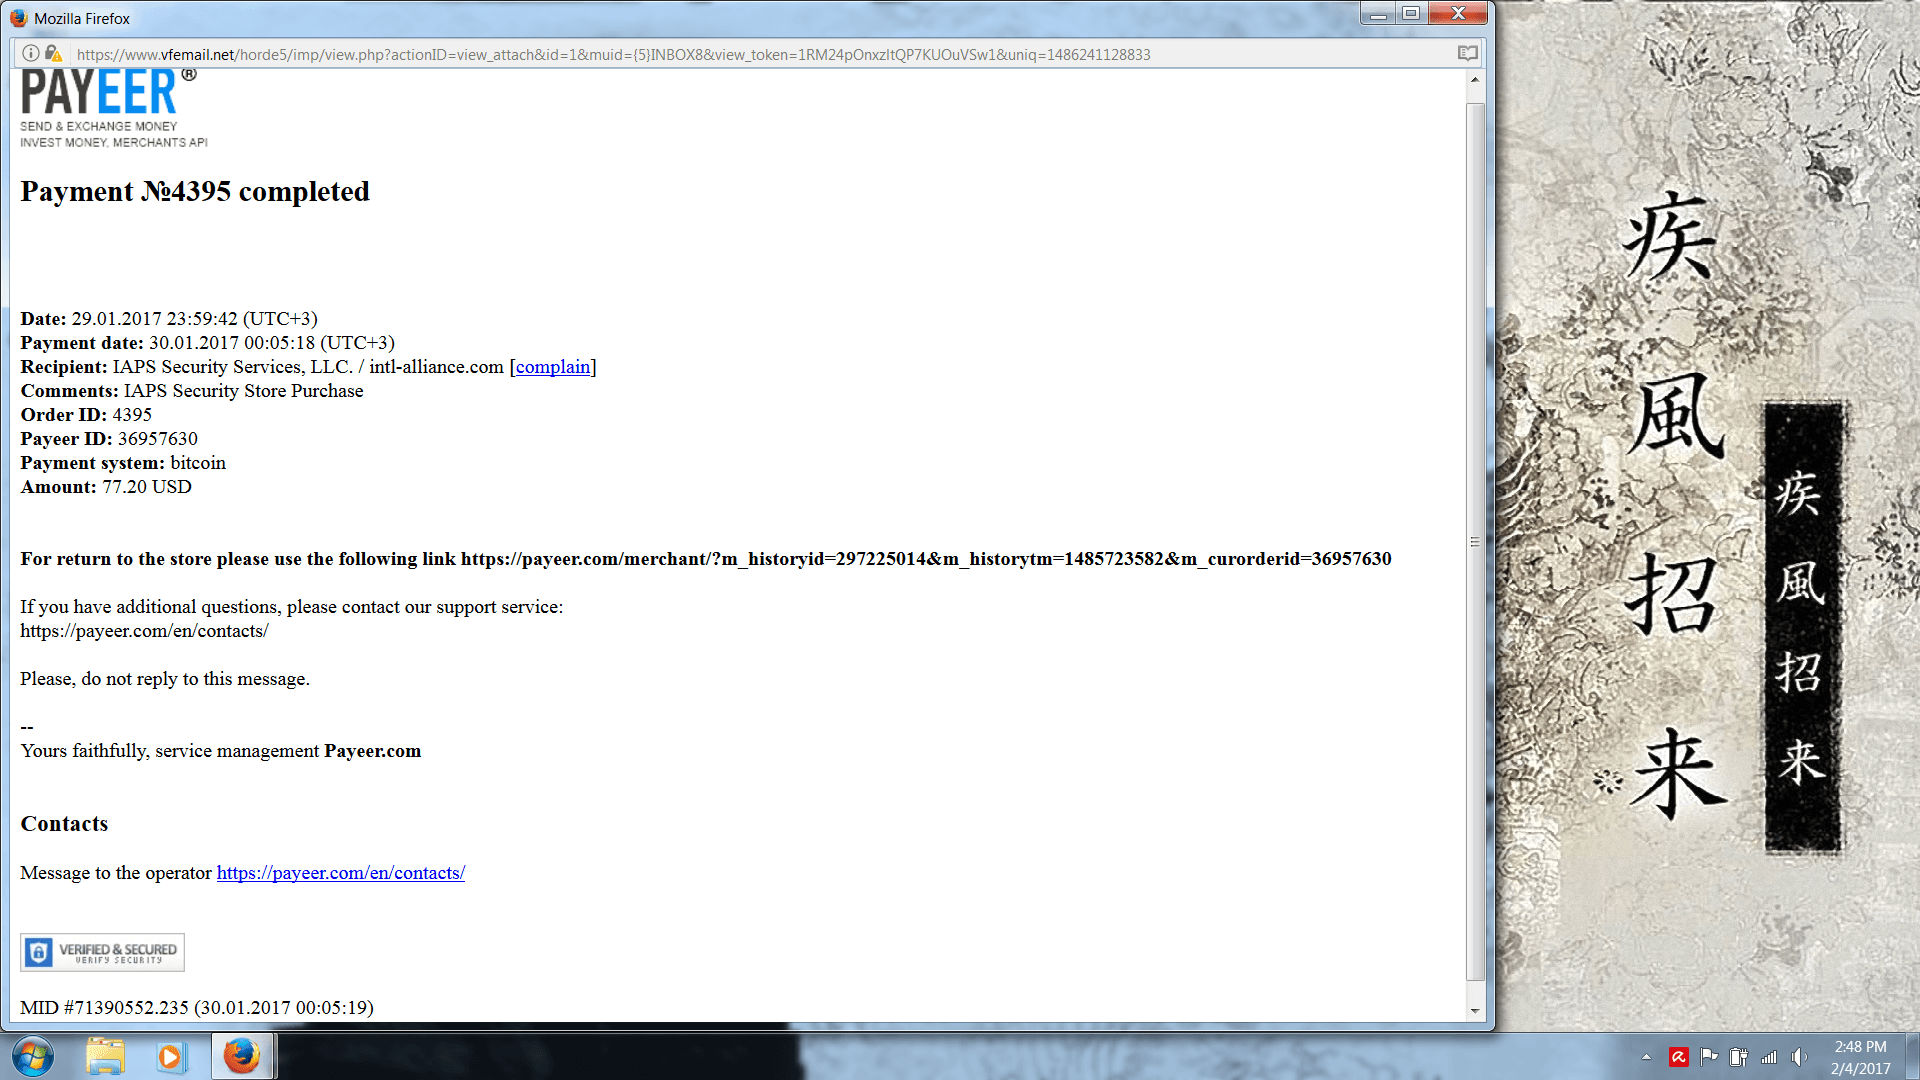Open Windows Media Player from taskbar
1920x1080 pixels.
point(171,1056)
